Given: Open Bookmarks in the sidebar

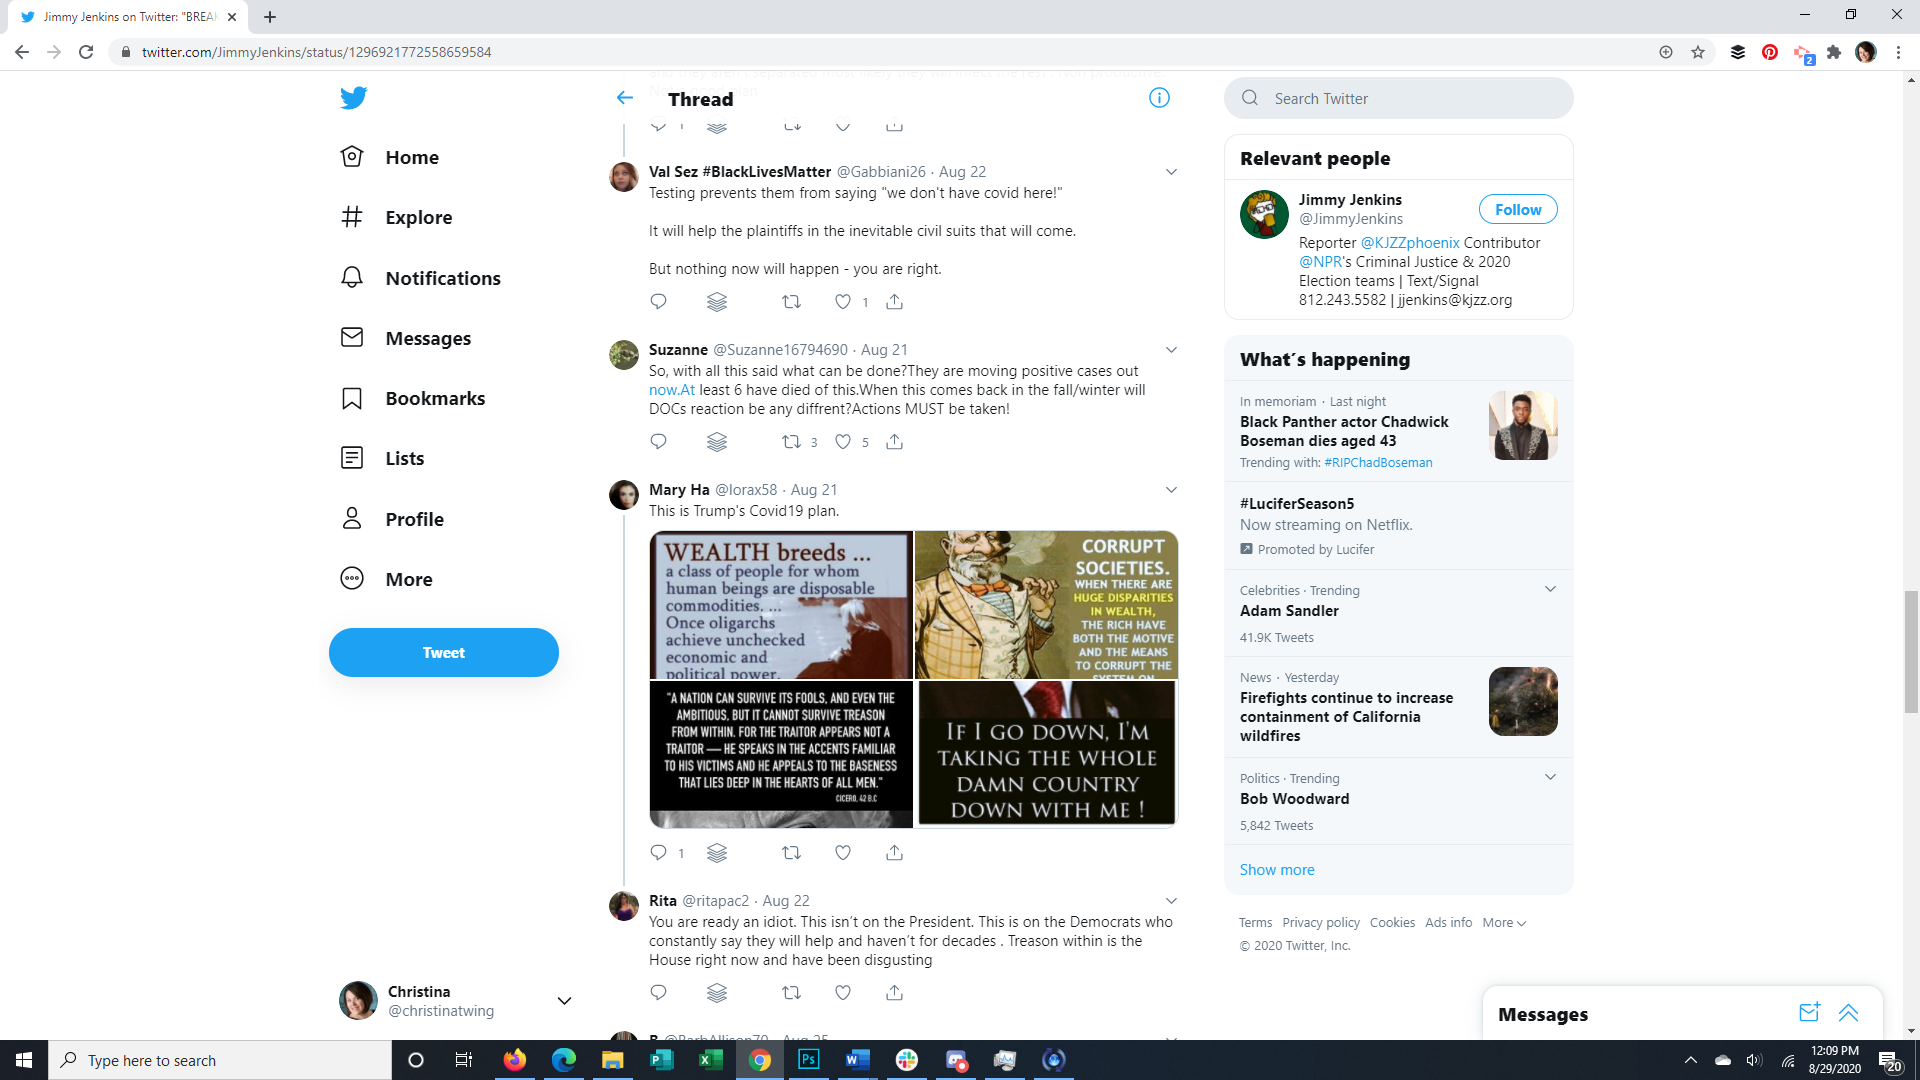Looking at the screenshot, I should click(434, 398).
